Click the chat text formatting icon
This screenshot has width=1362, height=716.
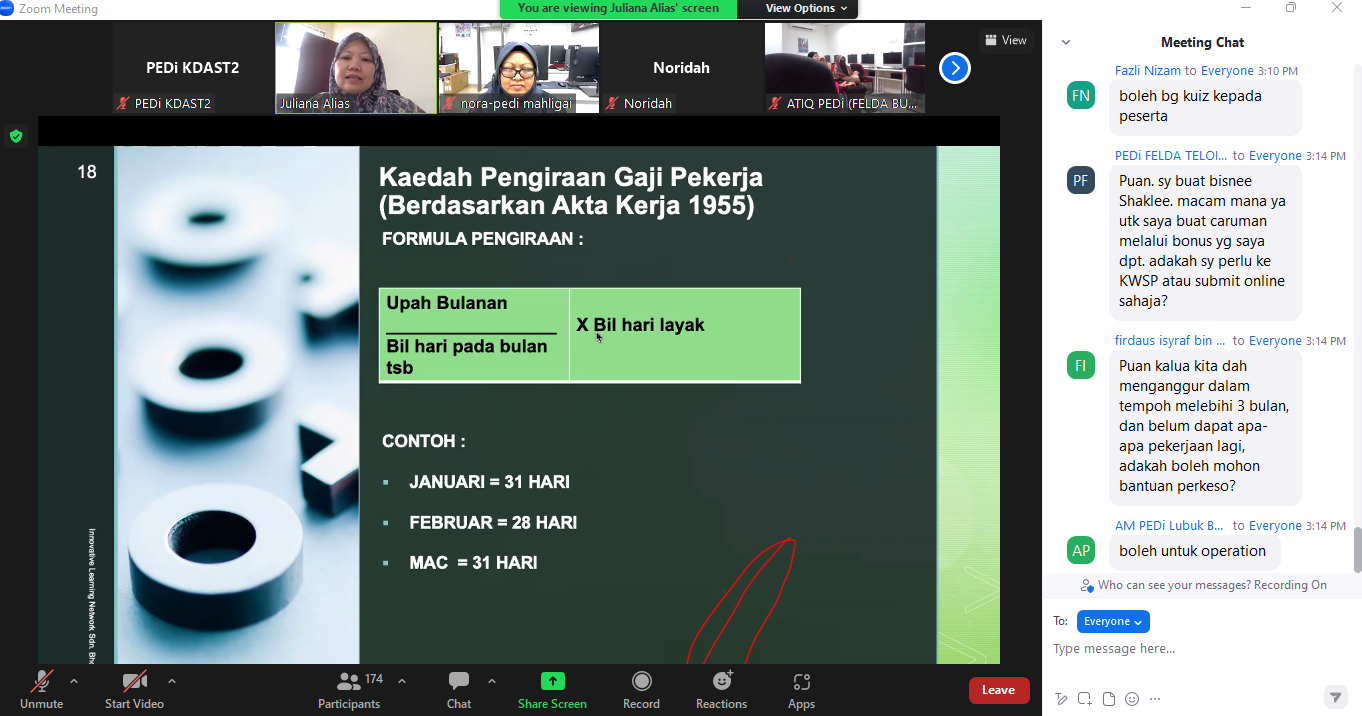pyautogui.click(x=1062, y=699)
